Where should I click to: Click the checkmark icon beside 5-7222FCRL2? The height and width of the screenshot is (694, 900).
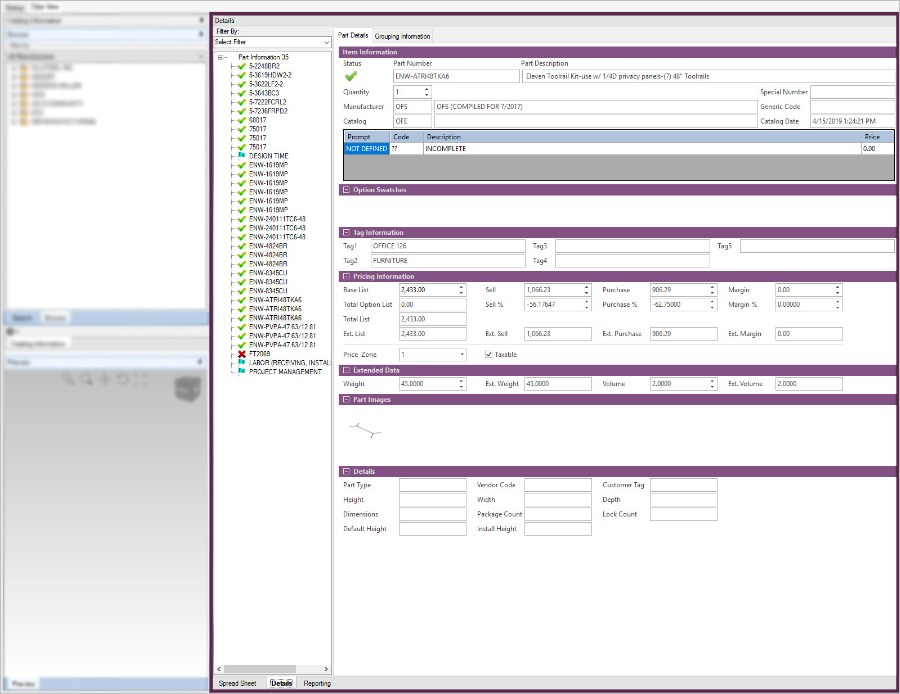pos(242,102)
